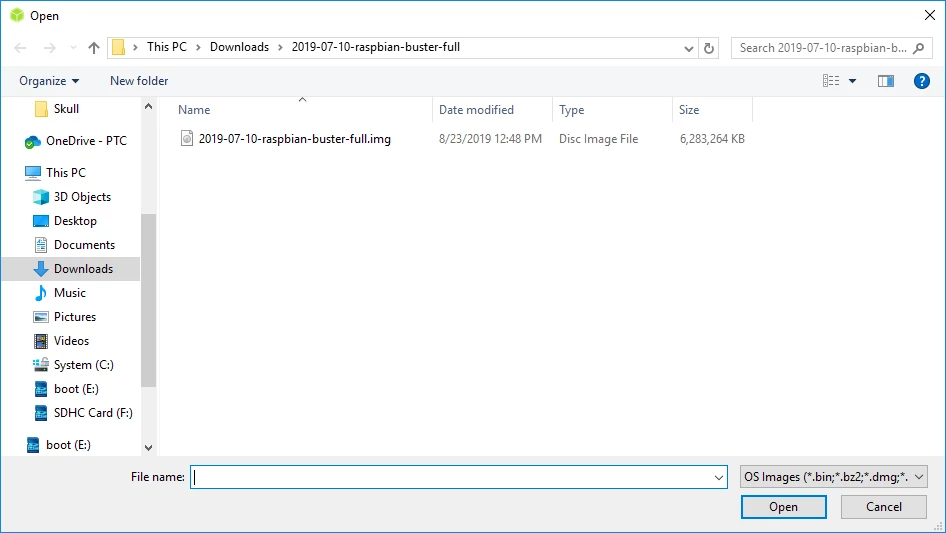The height and width of the screenshot is (533, 946).
Task: Open Desktop in navigation pane
Action: tap(75, 221)
